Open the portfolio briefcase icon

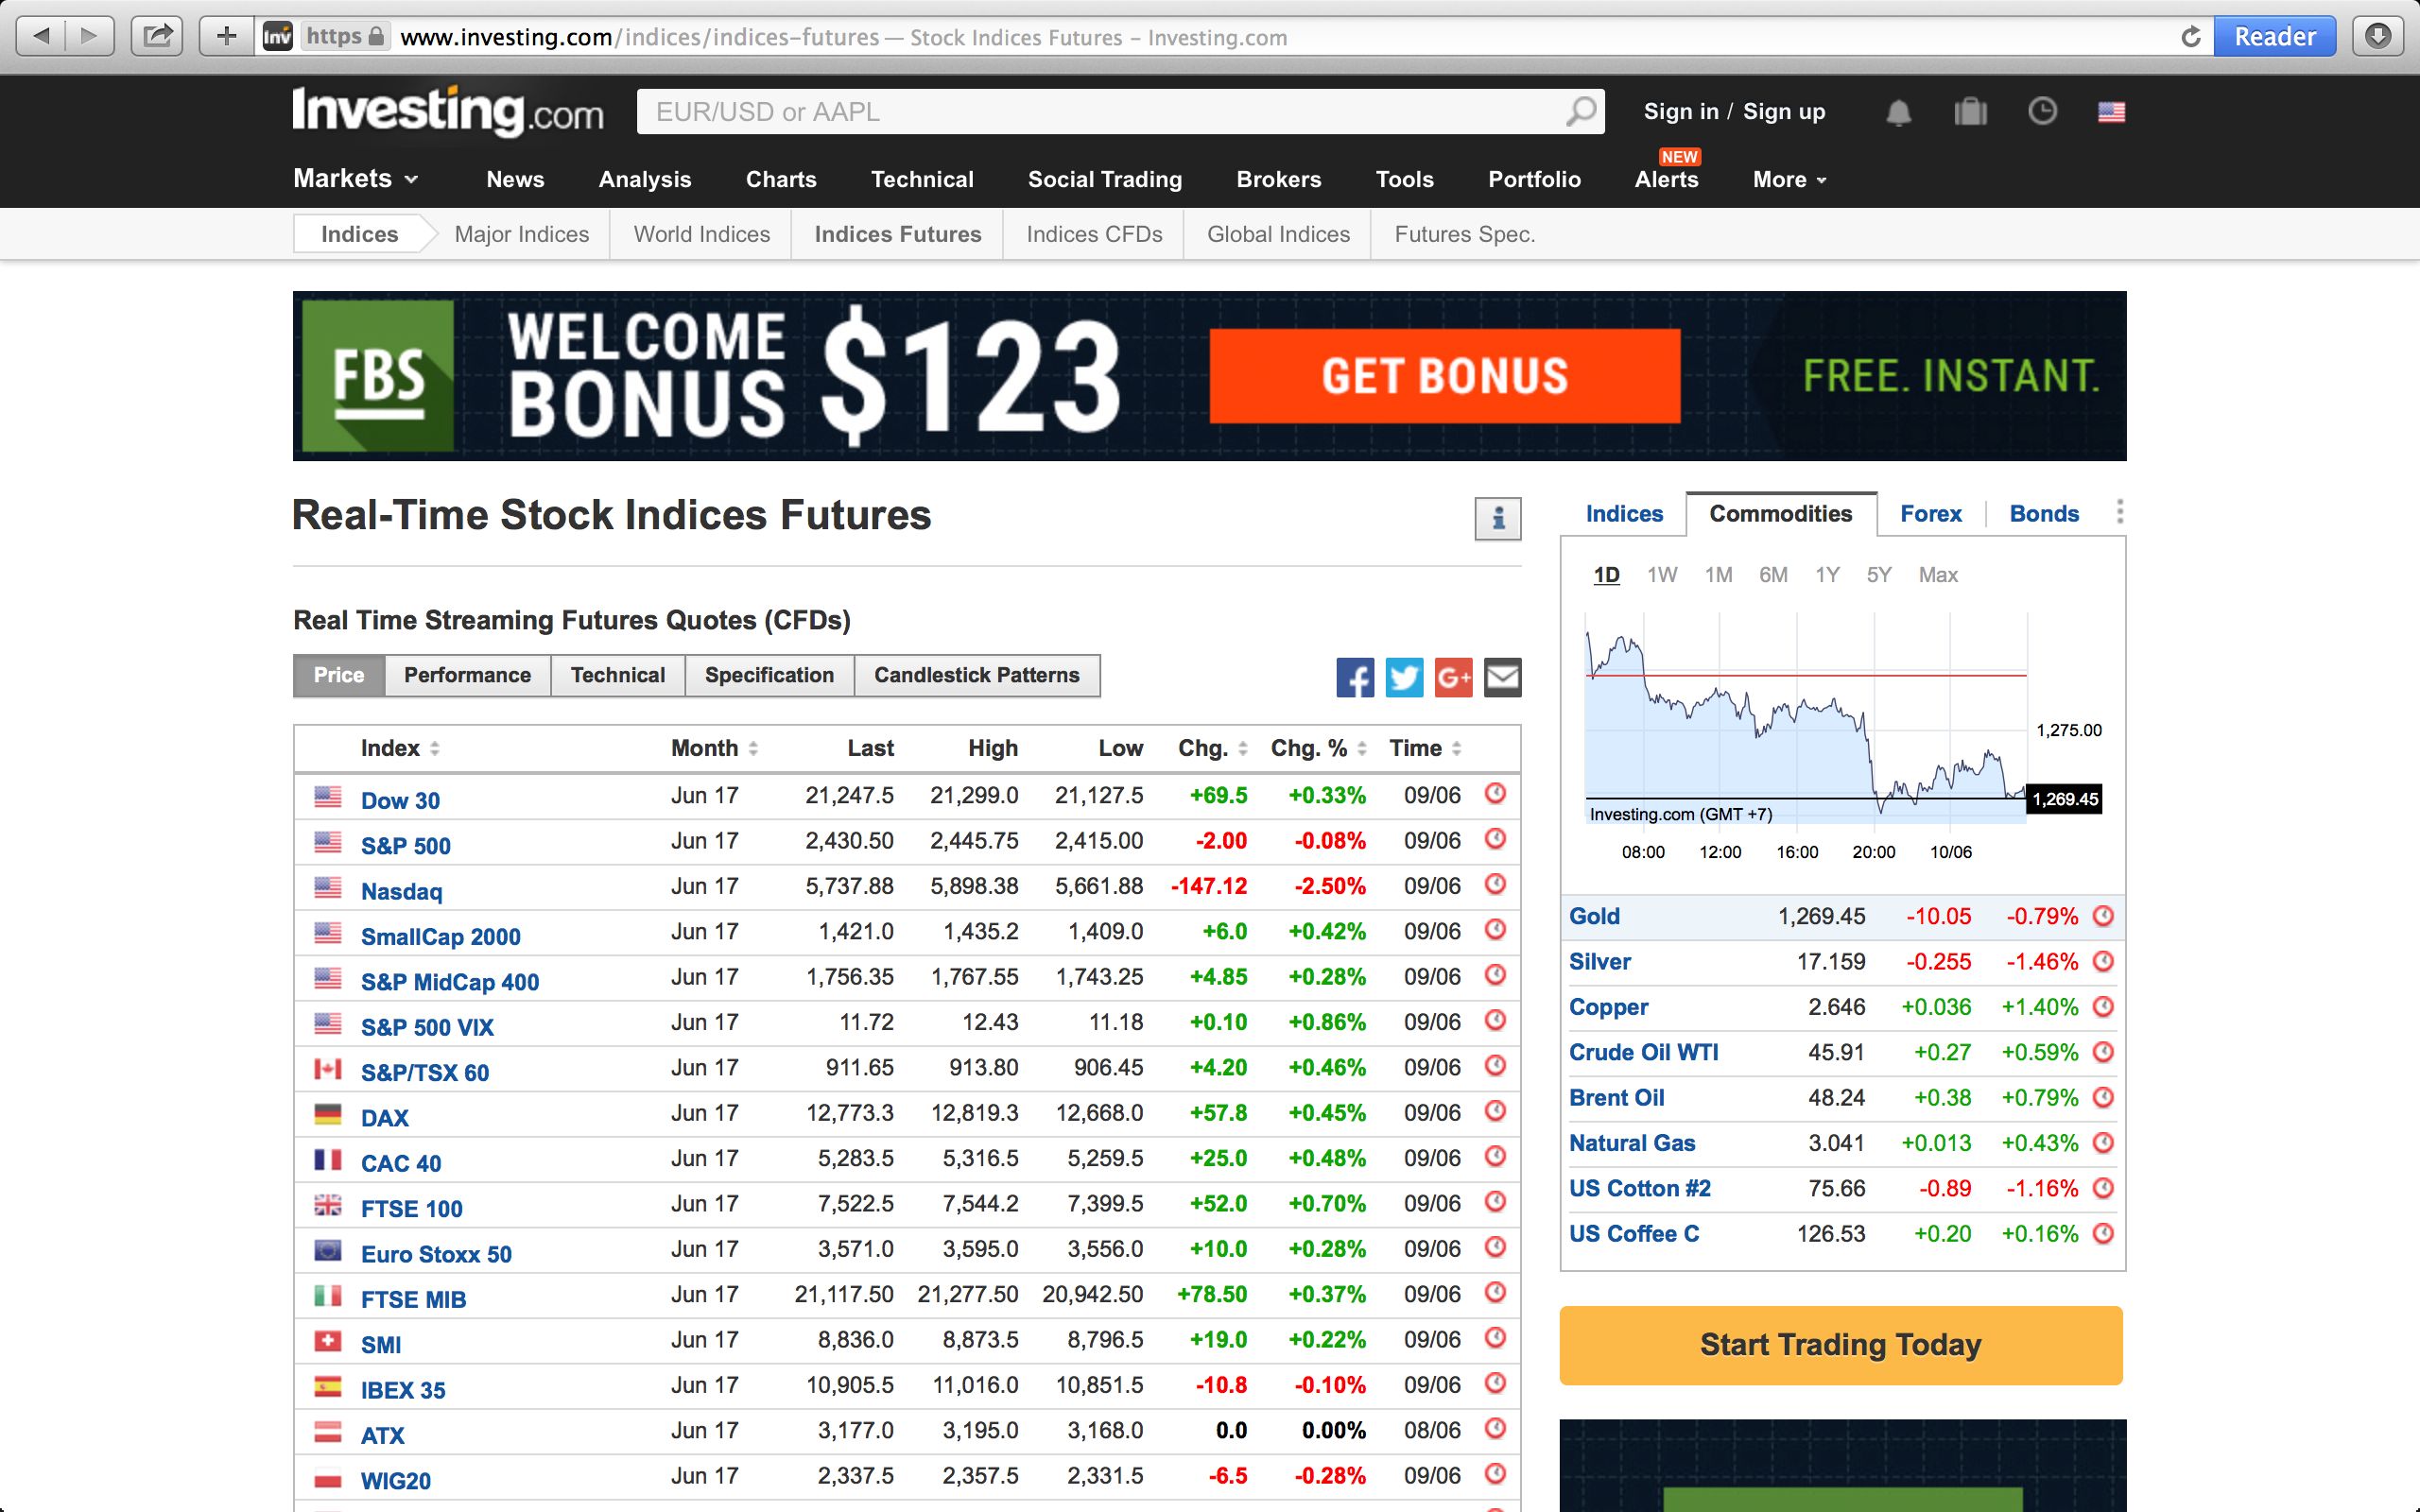1970,112
